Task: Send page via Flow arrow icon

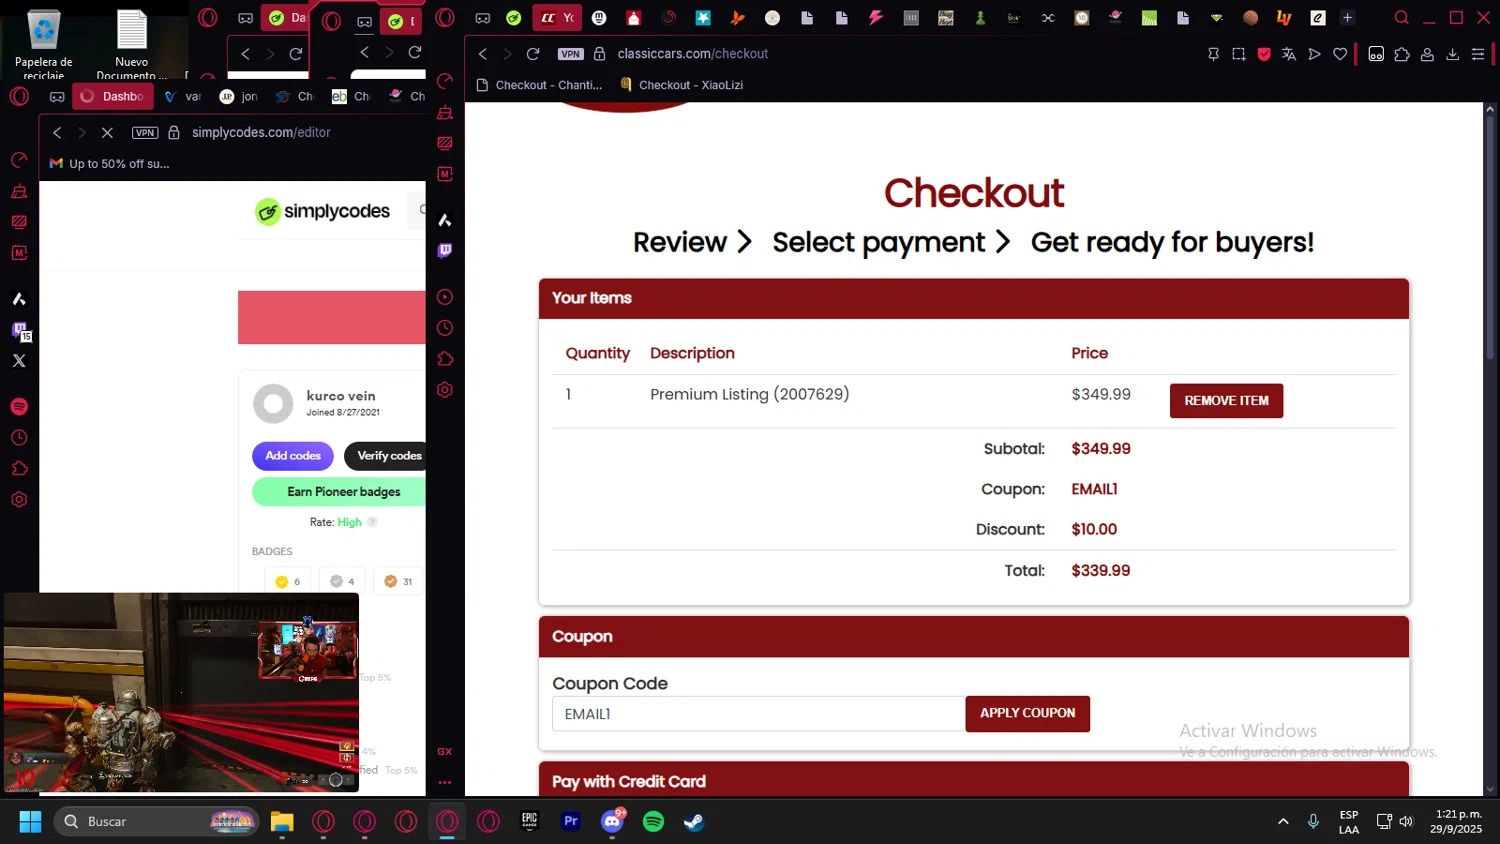Action: (x=1315, y=54)
